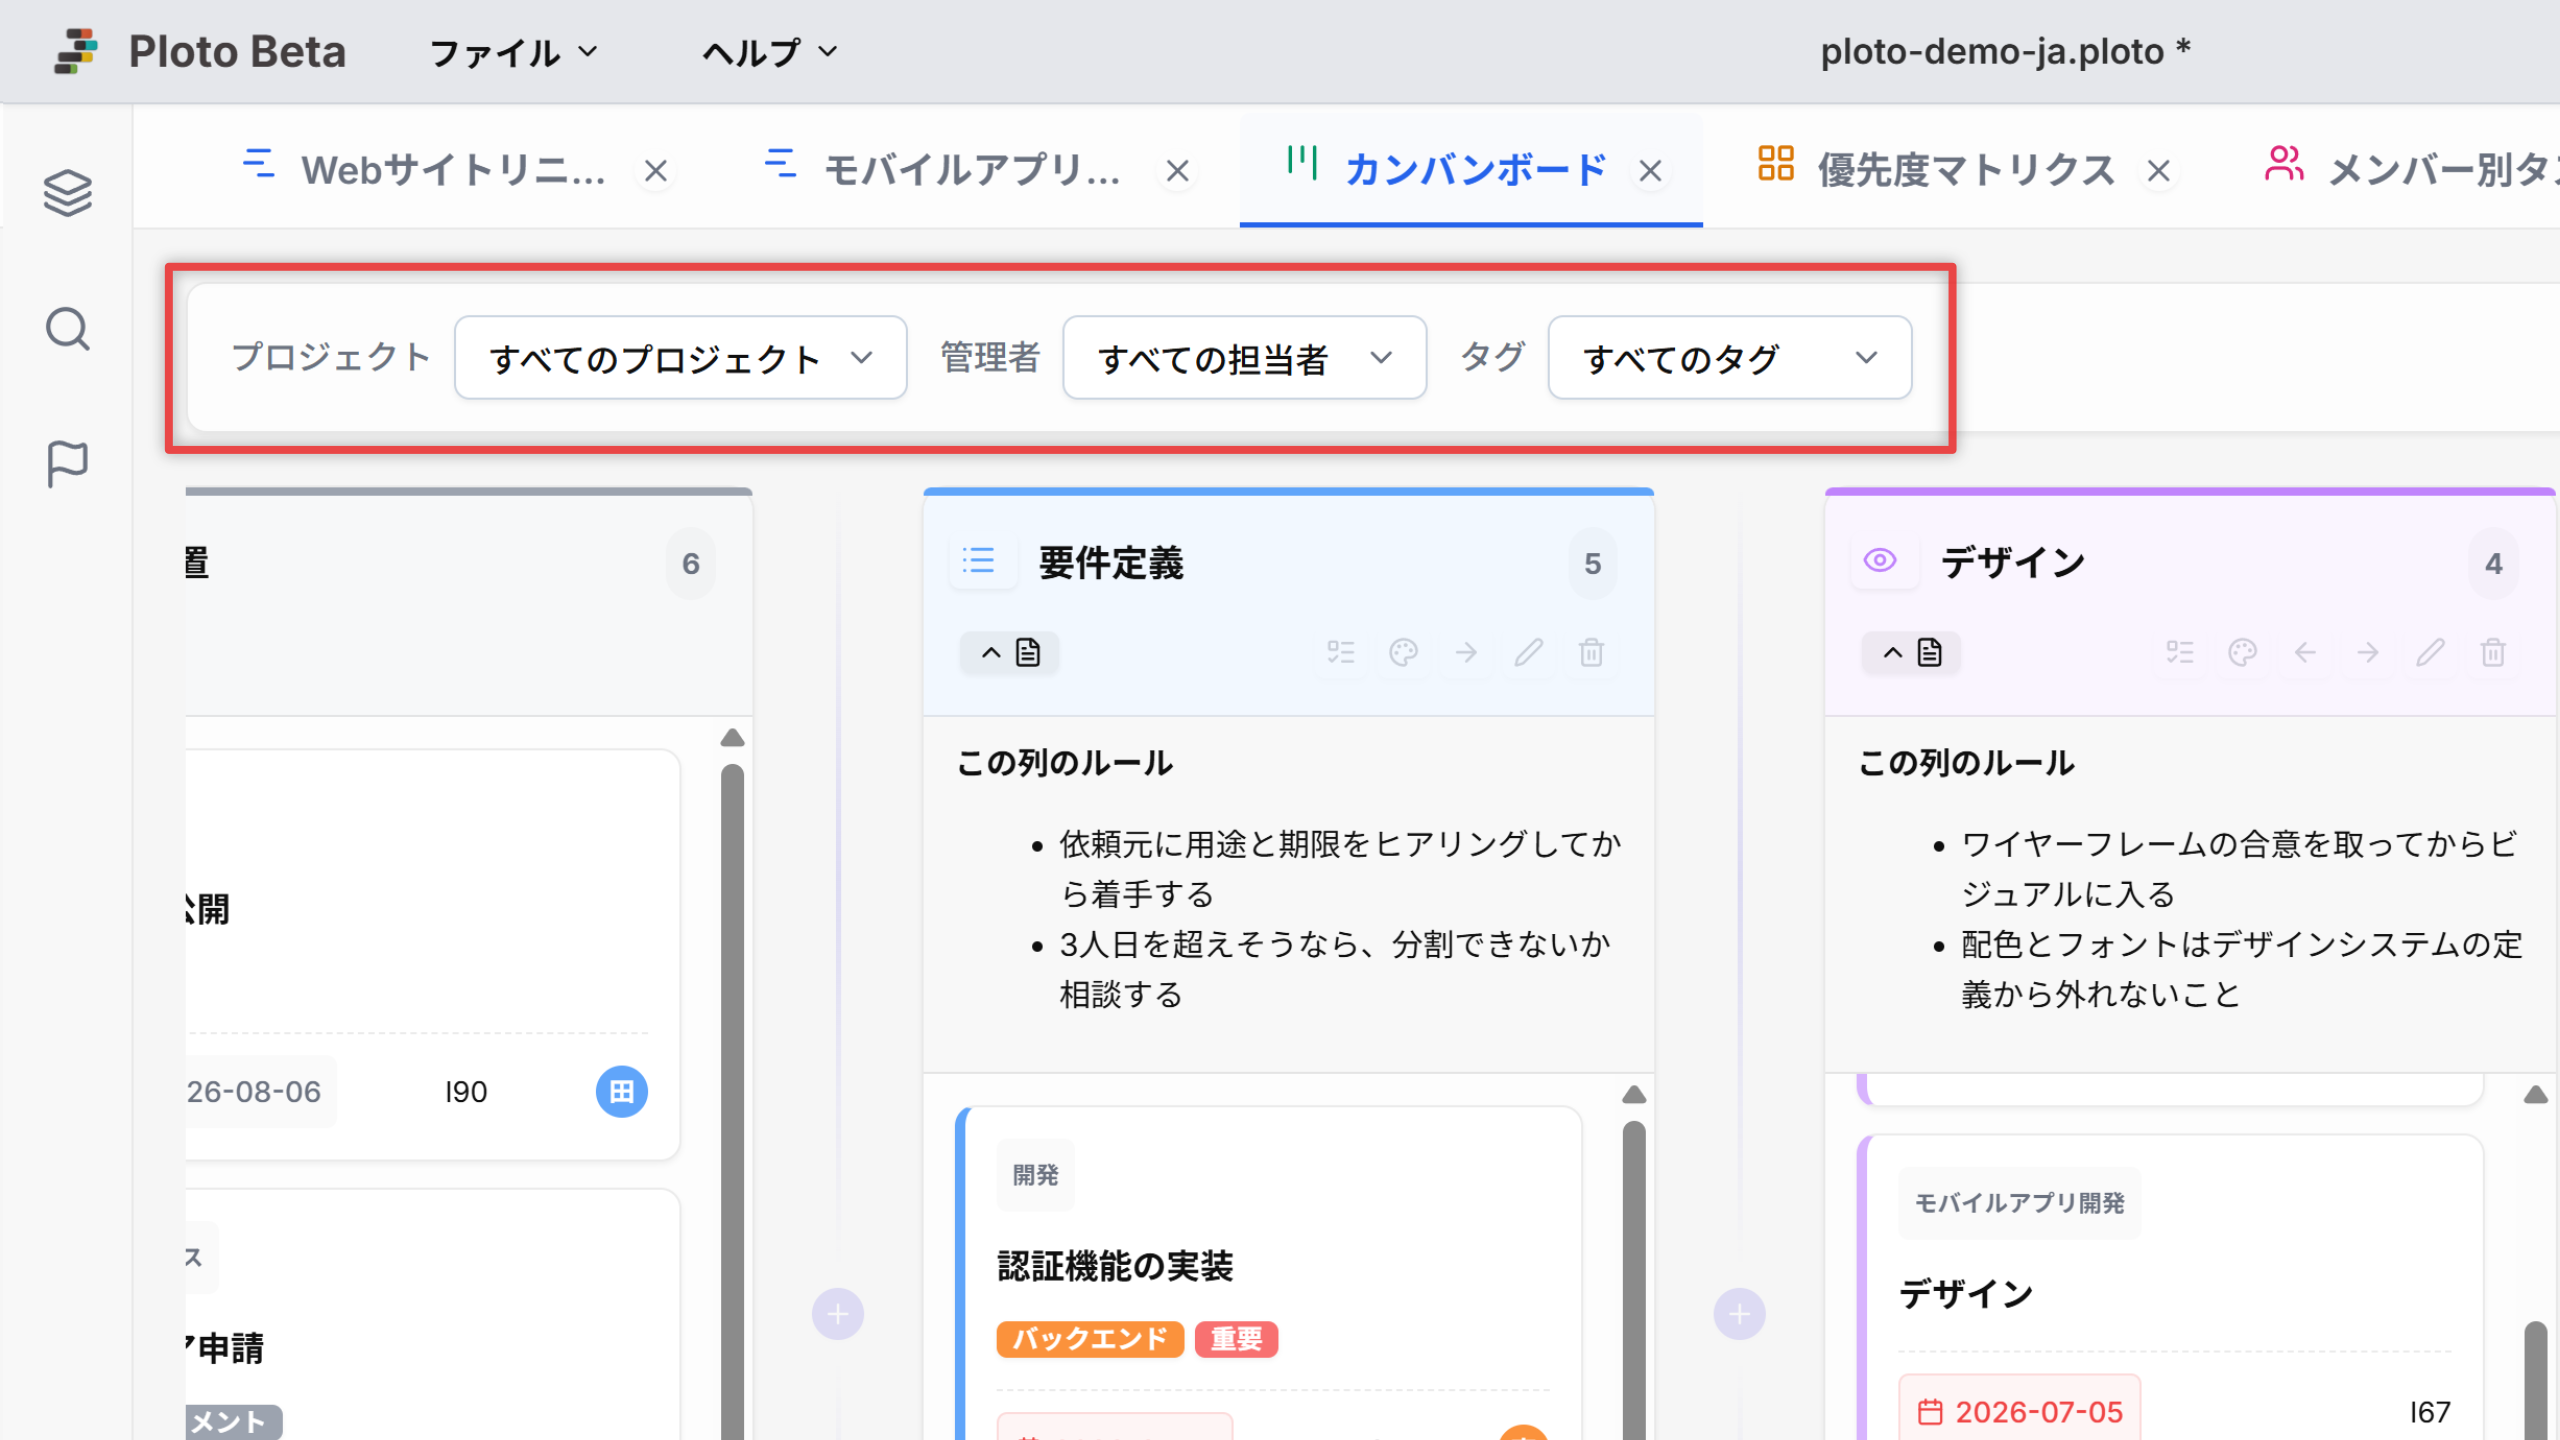Click scroll-up arrow in leftmost column
The height and width of the screenshot is (1440, 2560).
733,738
